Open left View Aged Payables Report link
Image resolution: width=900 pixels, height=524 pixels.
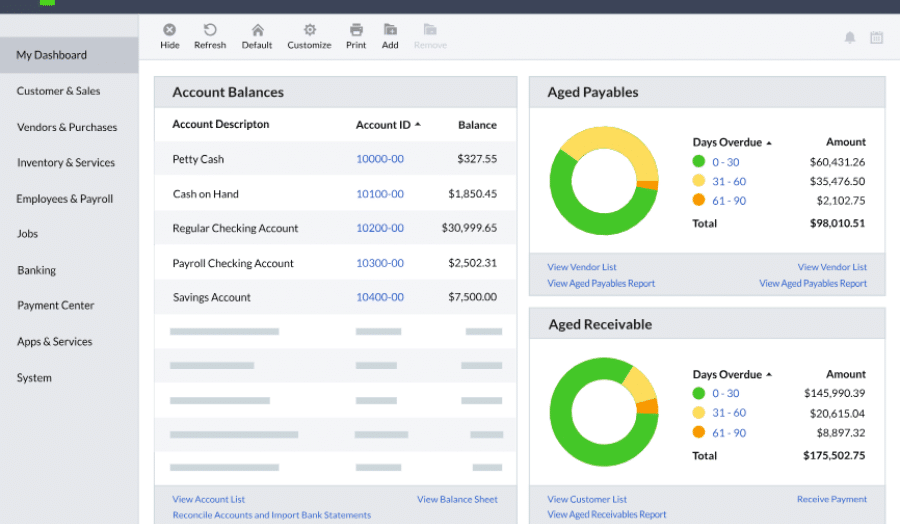point(601,283)
